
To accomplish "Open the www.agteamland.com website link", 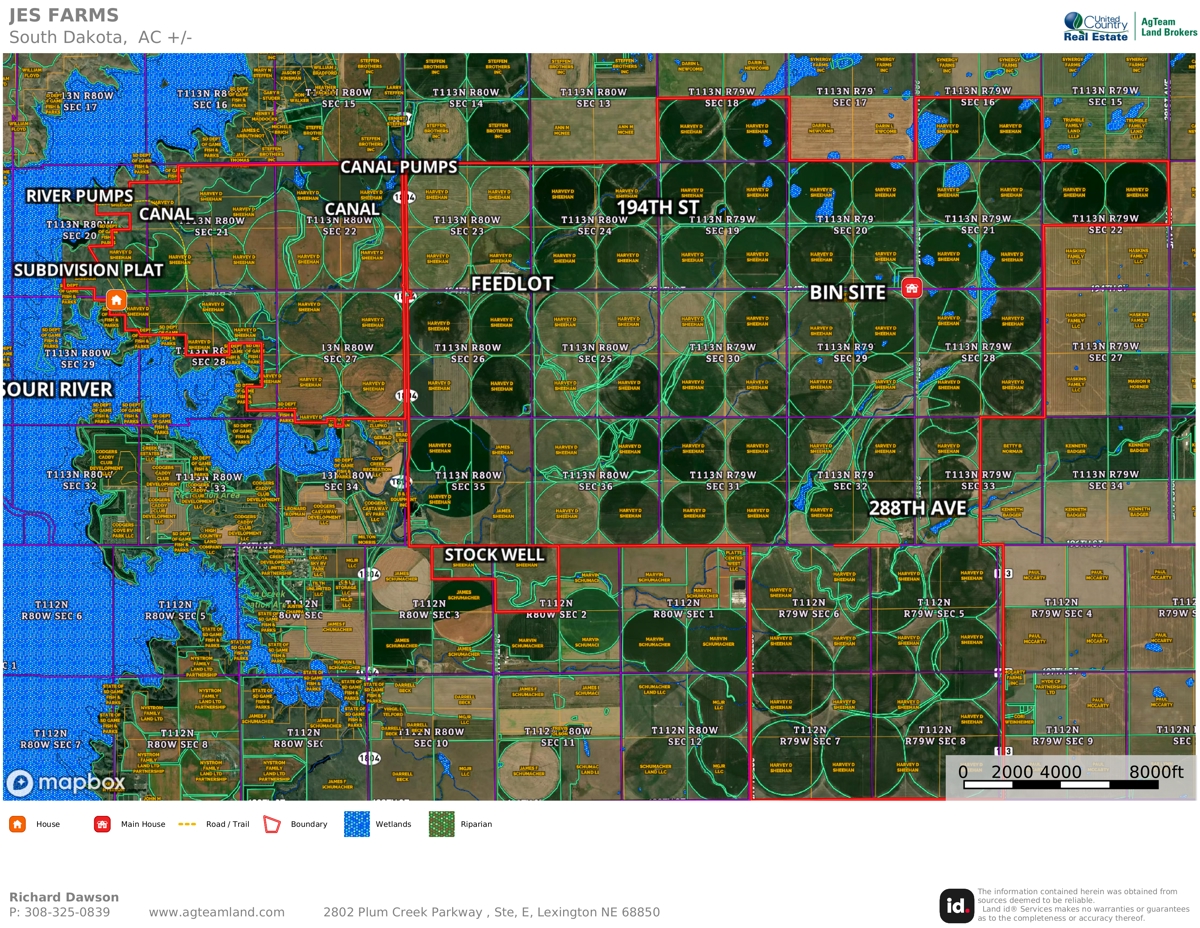I will point(216,912).
